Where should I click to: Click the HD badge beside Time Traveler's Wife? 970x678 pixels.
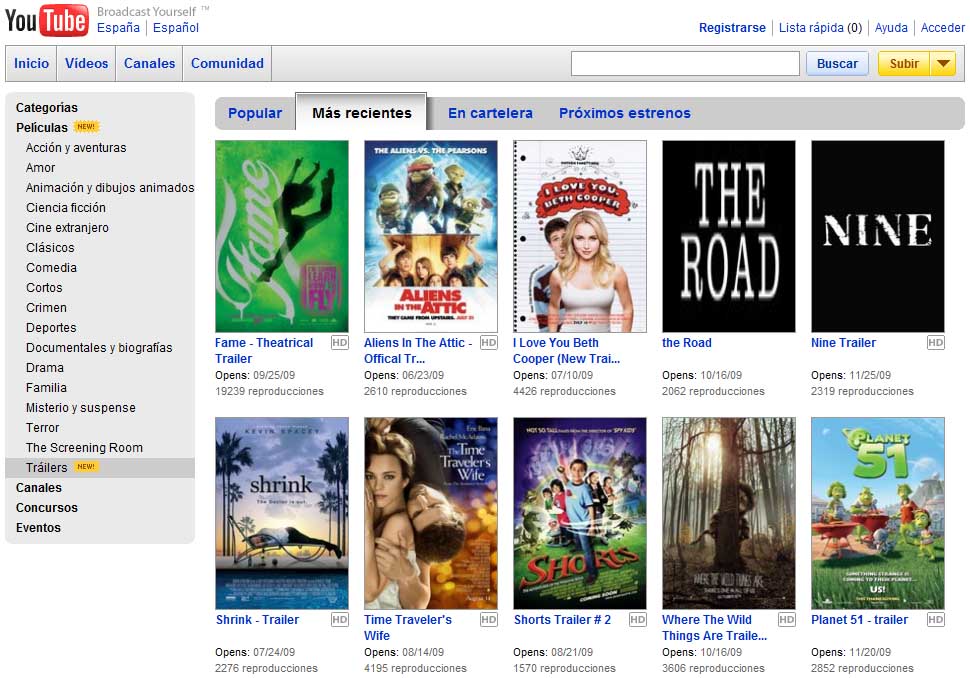(x=489, y=620)
